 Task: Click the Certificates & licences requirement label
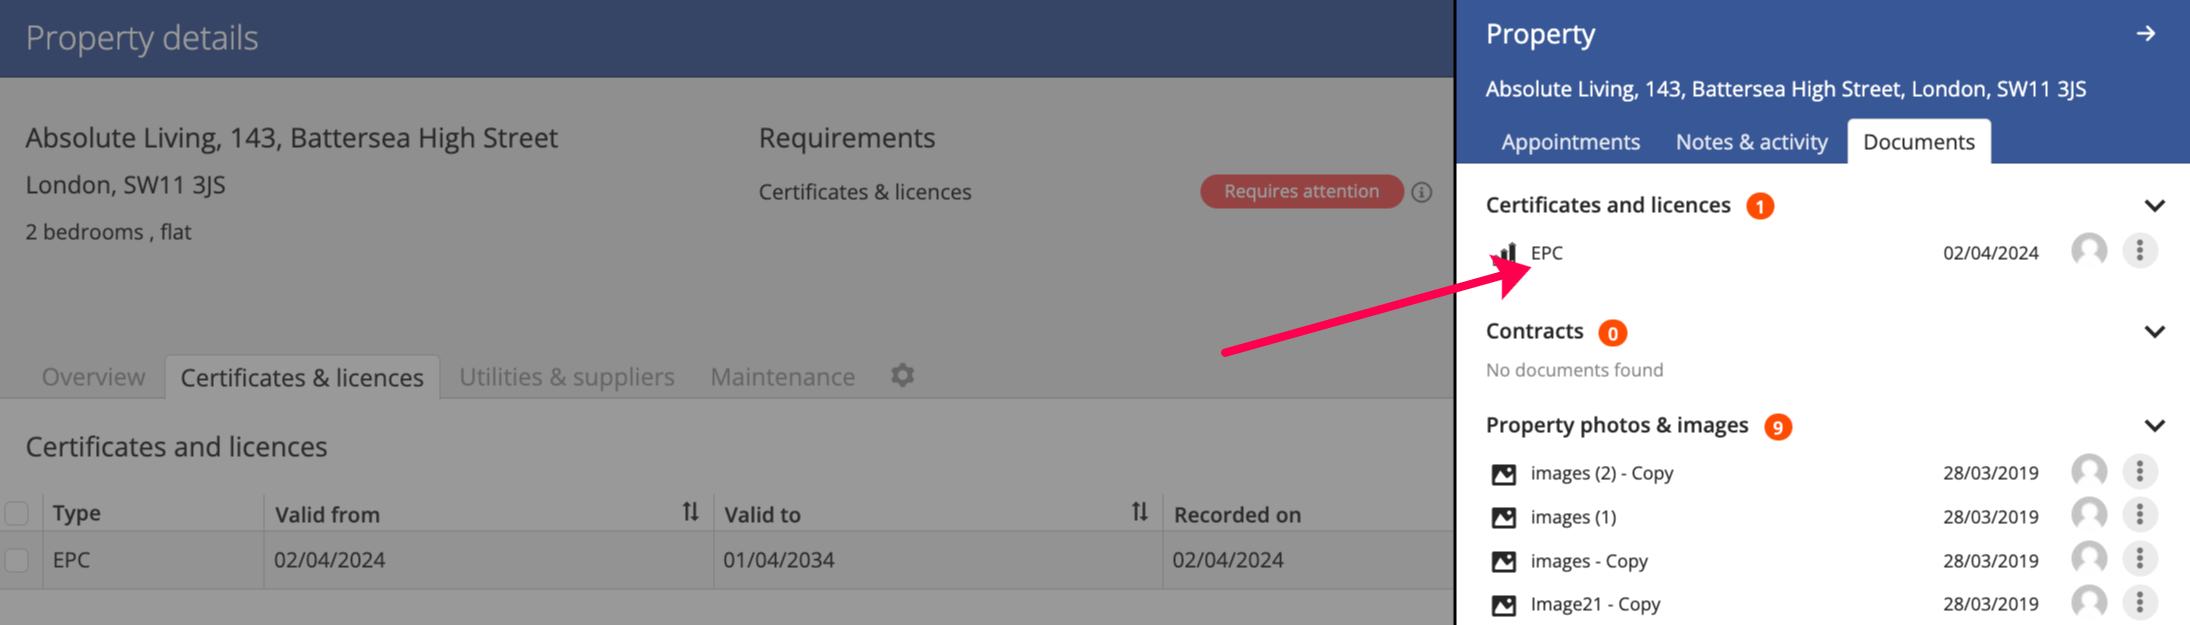(864, 192)
